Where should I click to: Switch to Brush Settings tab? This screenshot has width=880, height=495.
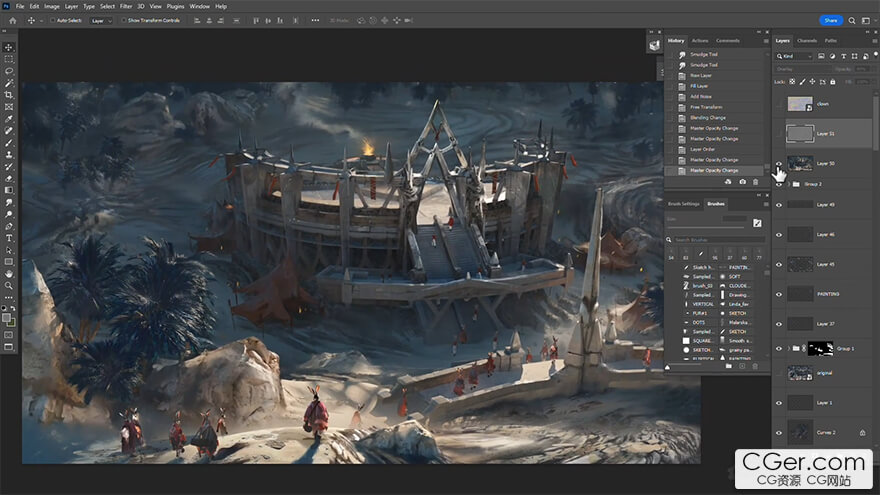click(x=684, y=204)
